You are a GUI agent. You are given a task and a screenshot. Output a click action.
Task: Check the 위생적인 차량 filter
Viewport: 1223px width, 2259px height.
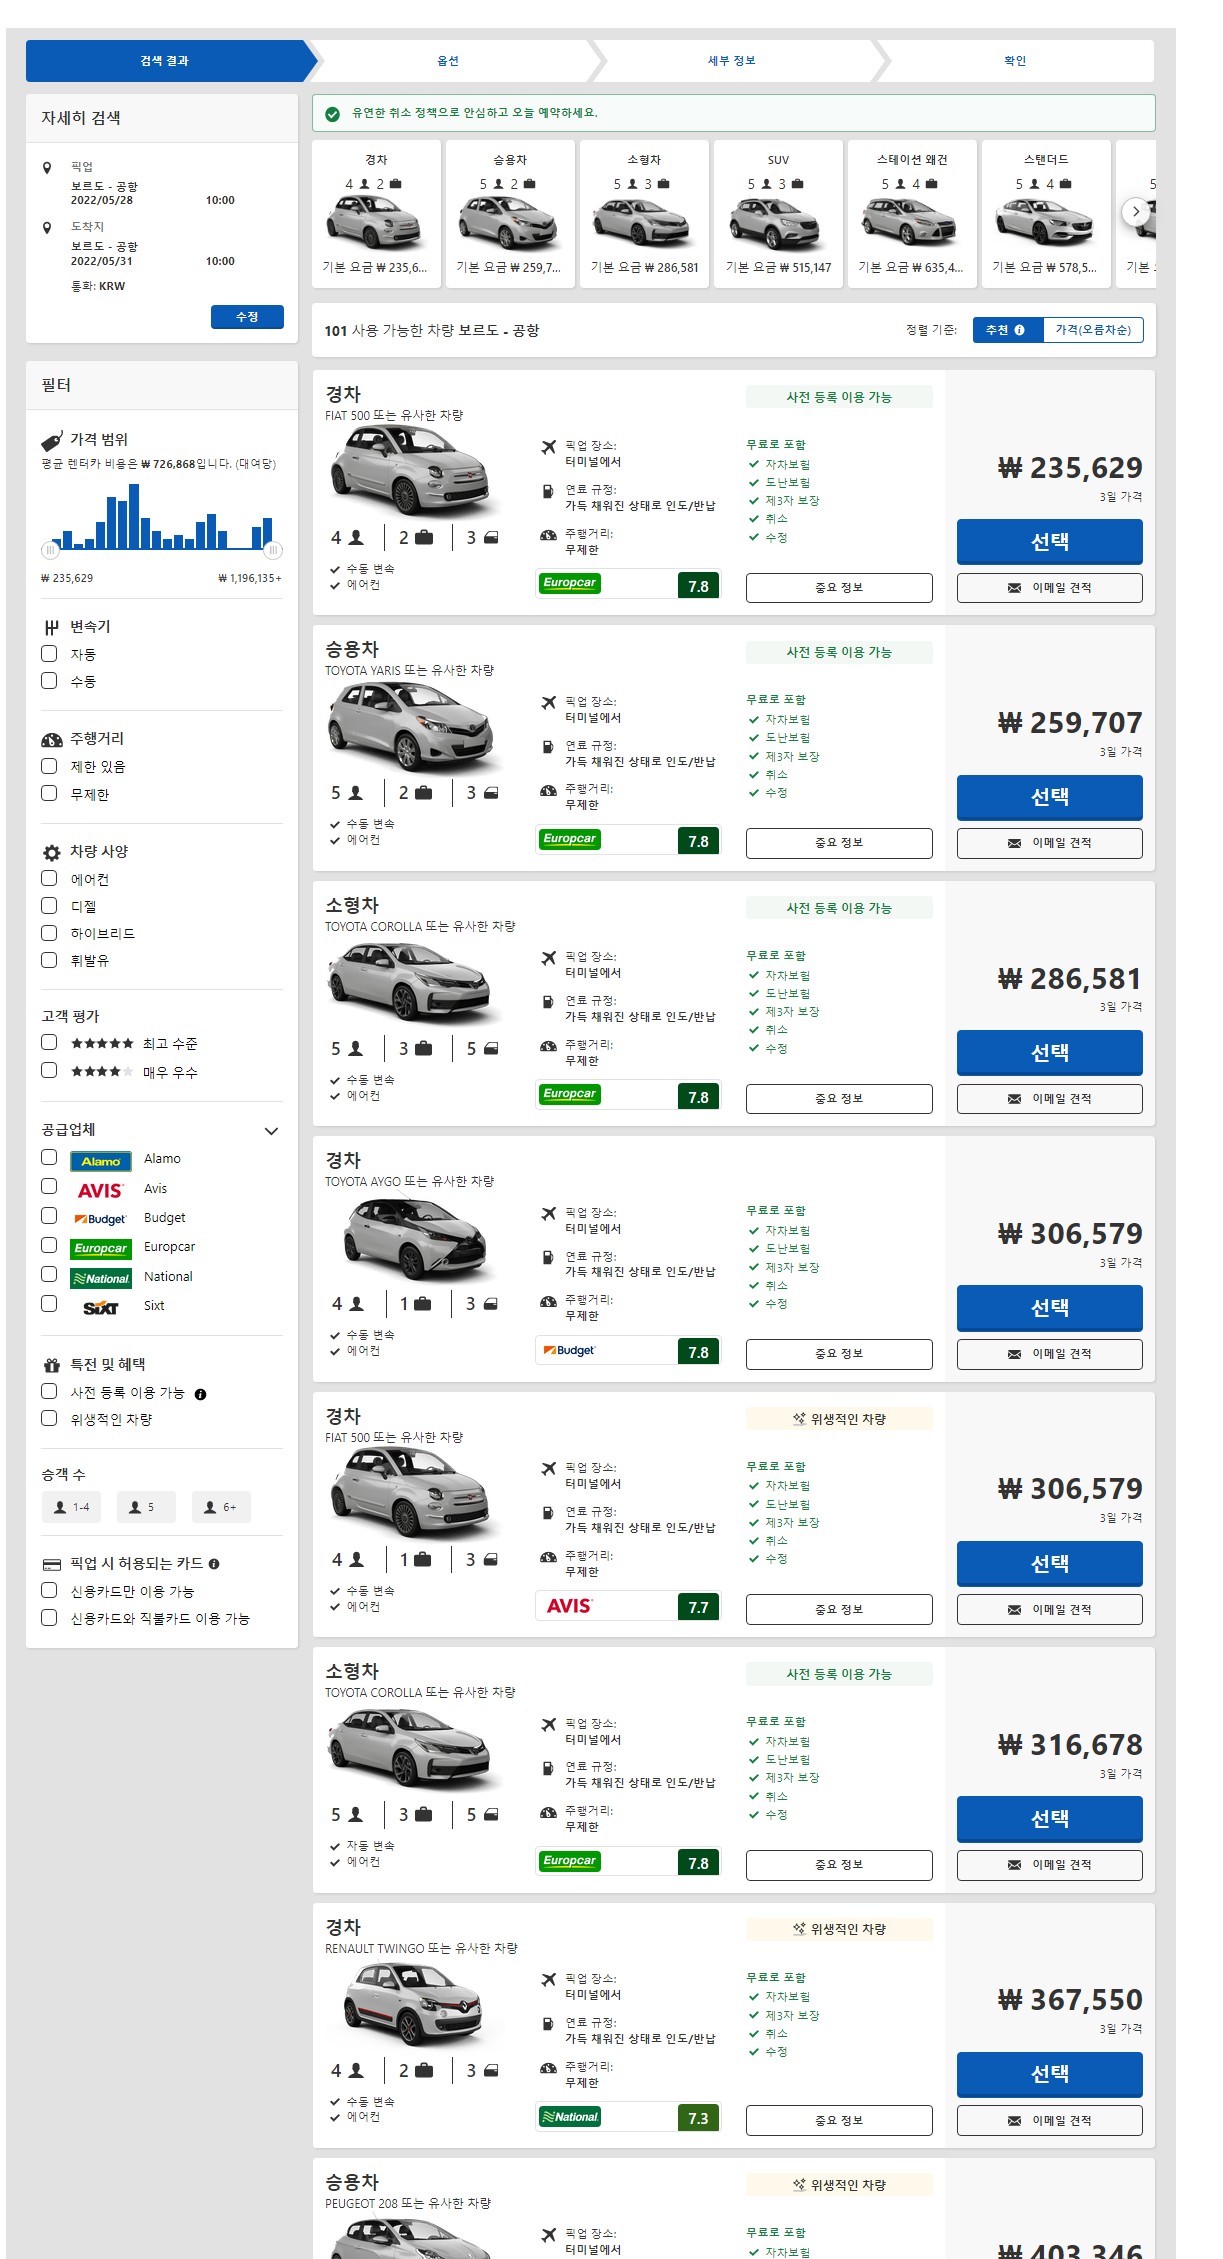[49, 1417]
